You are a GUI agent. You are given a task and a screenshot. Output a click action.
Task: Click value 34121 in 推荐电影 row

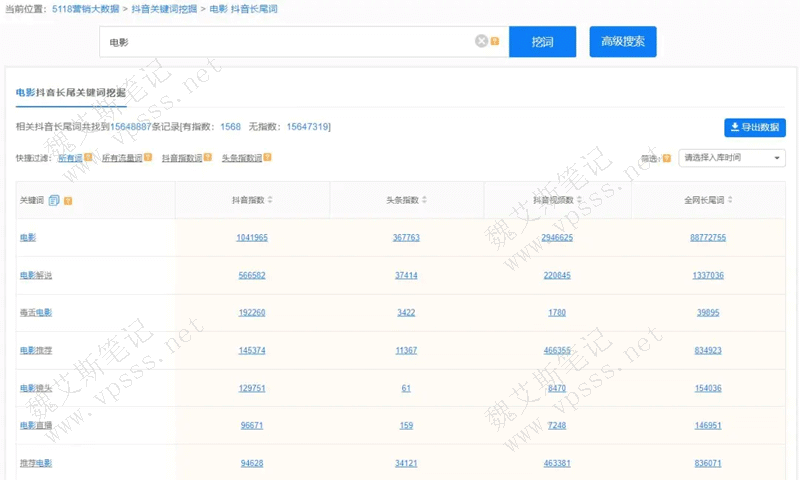(x=406, y=463)
